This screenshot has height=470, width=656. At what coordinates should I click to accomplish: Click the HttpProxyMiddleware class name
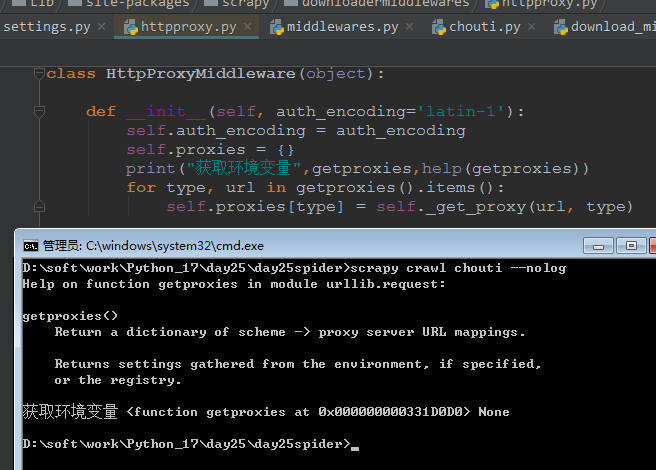[x=200, y=74]
